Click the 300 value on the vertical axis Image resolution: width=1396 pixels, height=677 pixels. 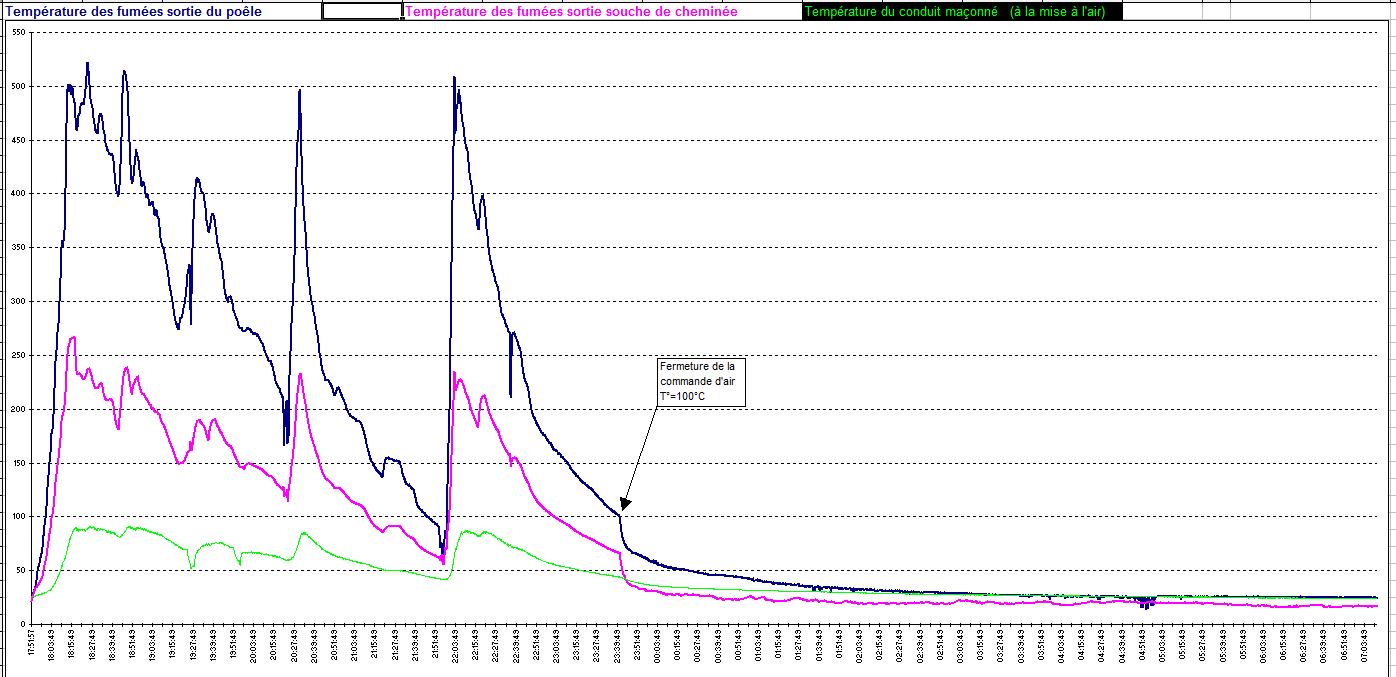pos(18,301)
